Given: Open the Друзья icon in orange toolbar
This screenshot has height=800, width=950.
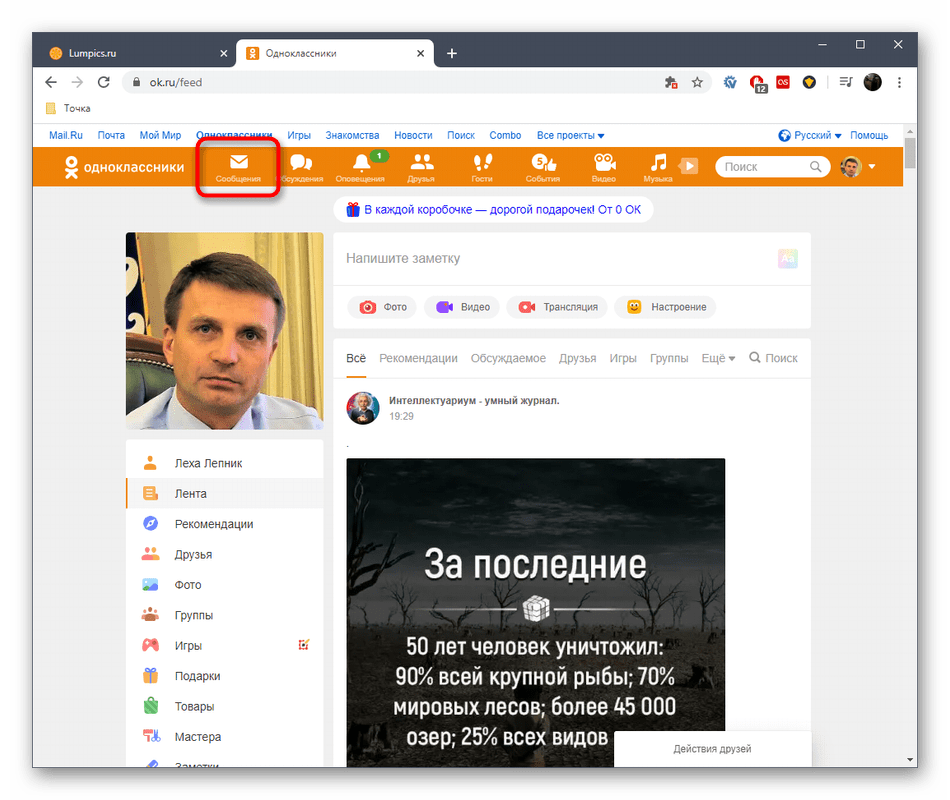Looking at the screenshot, I should pos(421,167).
